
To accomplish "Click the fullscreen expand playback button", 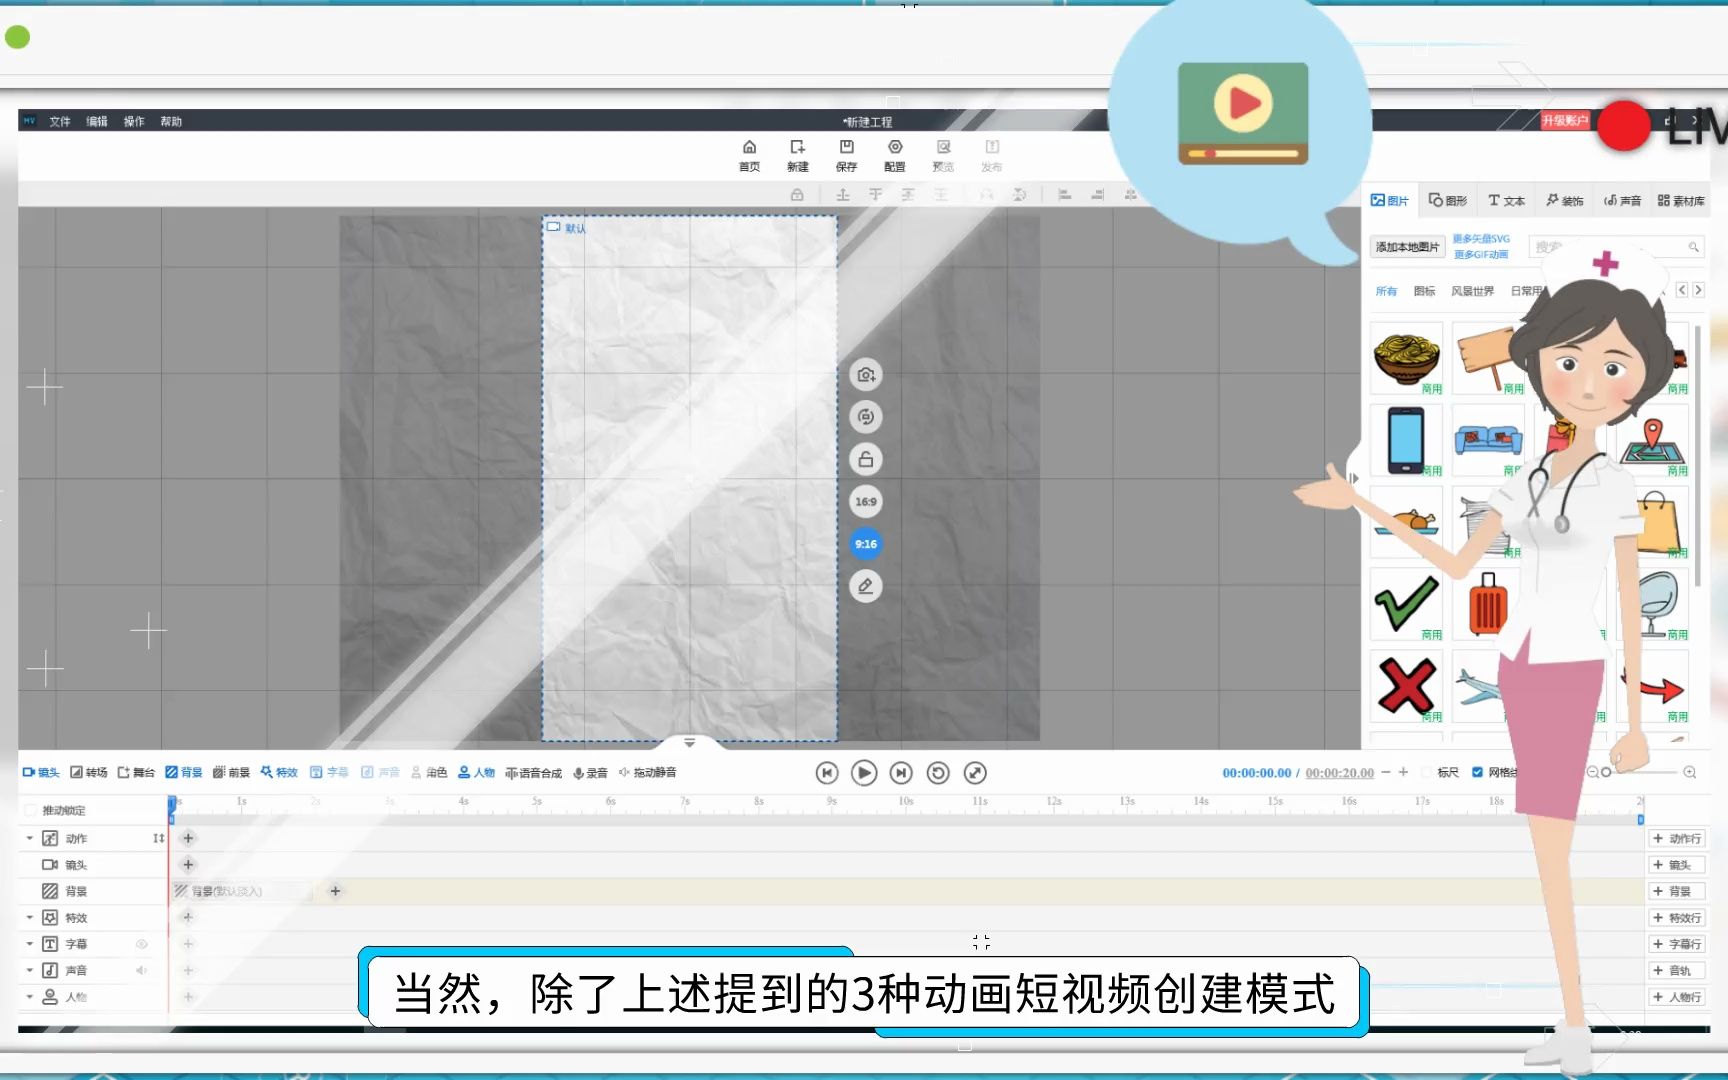I will (x=975, y=773).
